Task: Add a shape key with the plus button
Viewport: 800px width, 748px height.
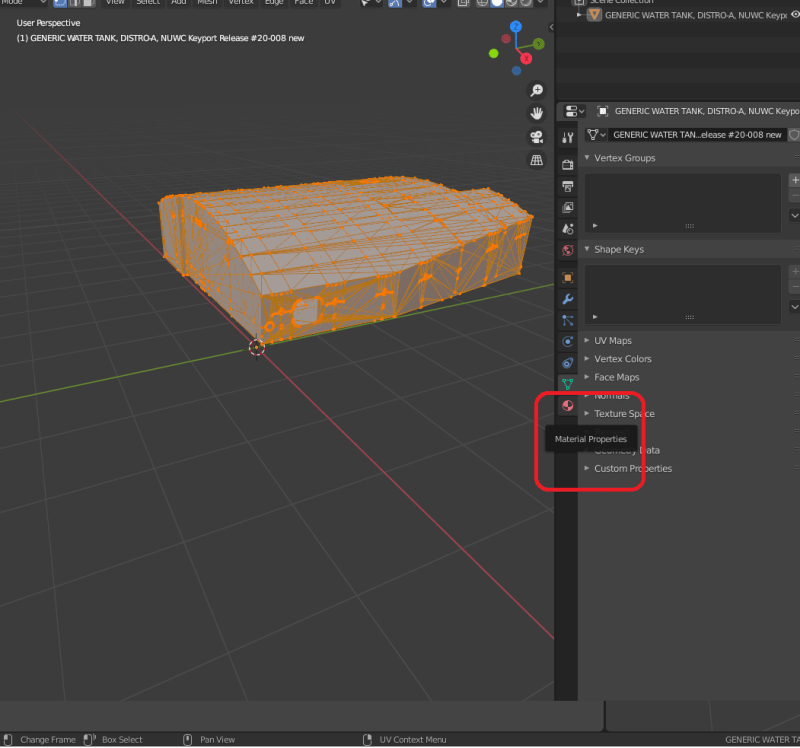Action: (795, 271)
